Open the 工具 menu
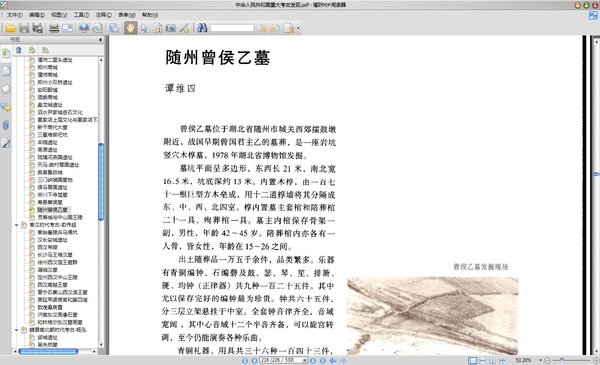The height and width of the screenshot is (365, 600). [81, 15]
